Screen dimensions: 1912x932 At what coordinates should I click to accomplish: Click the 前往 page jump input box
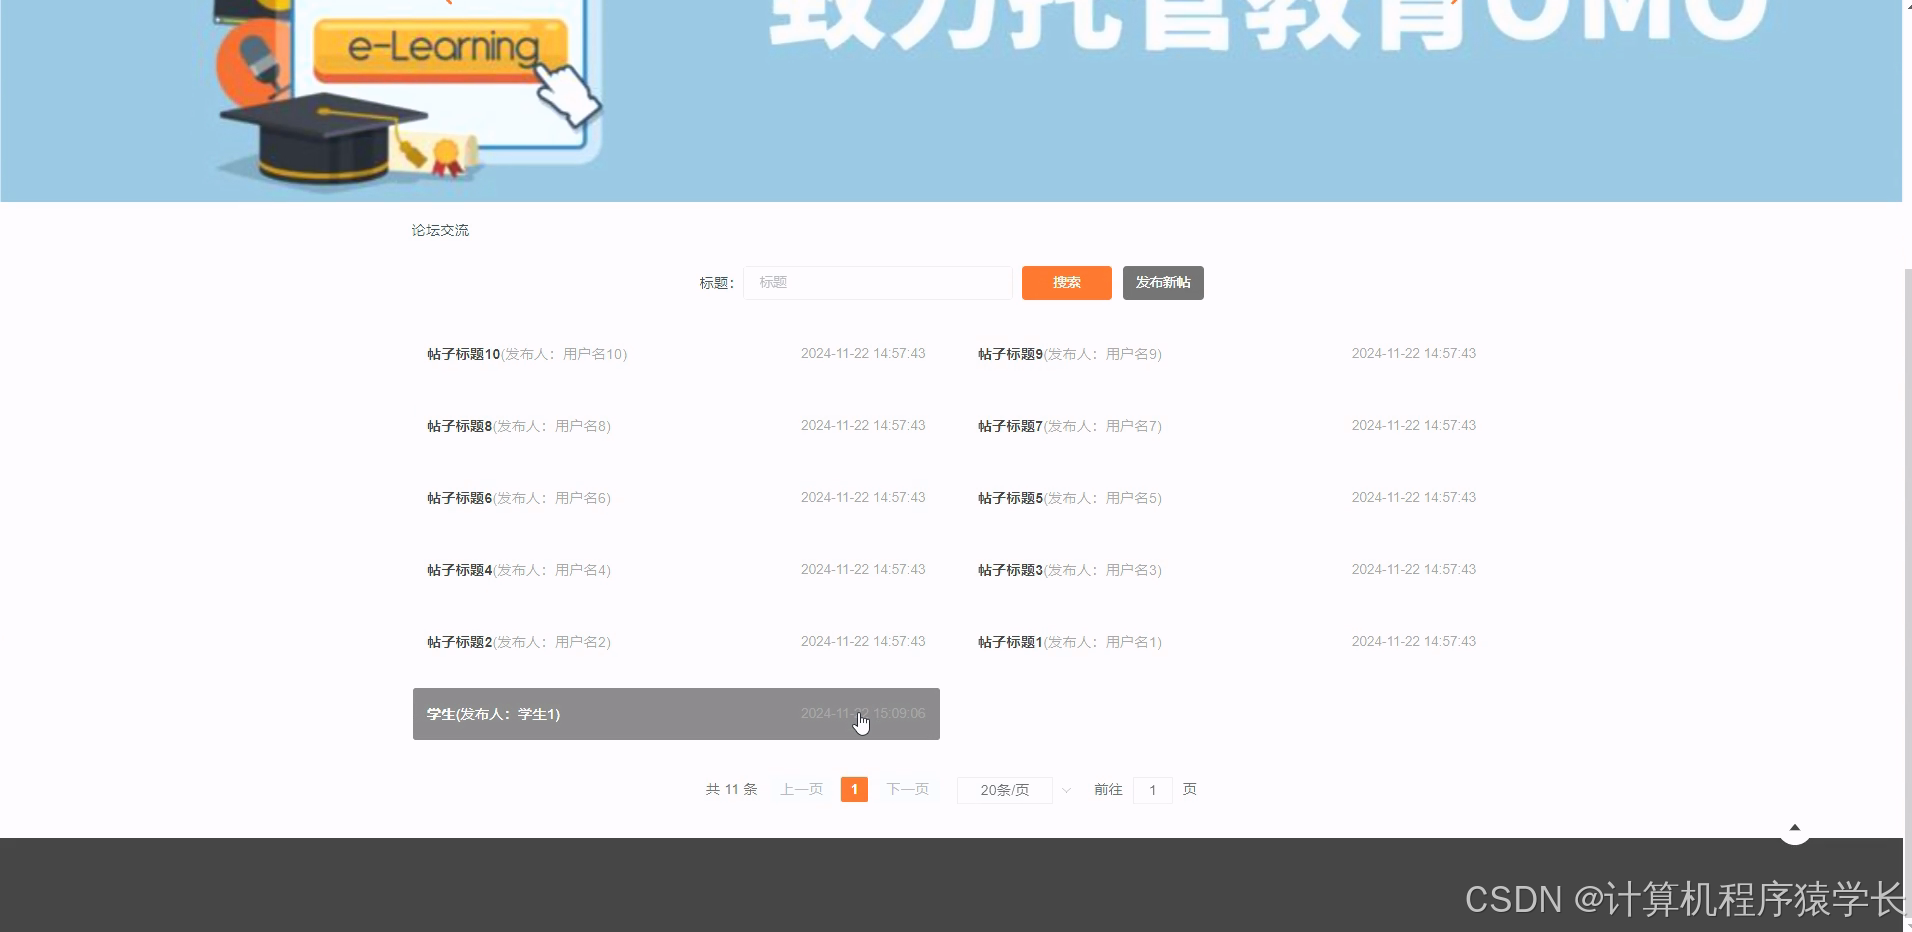[1153, 789]
